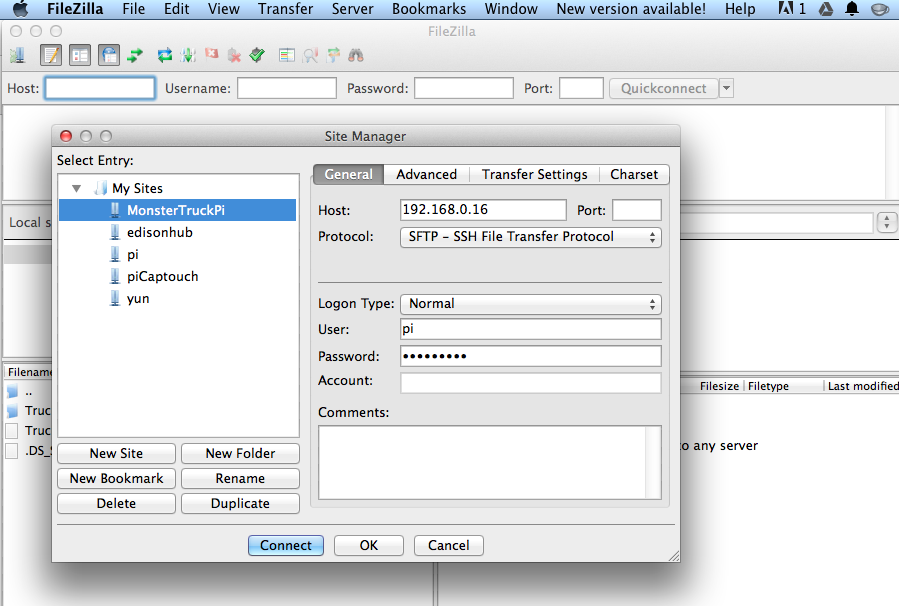Screen dimensions: 899x606
Task: Click the Site Manager Host field
Action: 483,210
